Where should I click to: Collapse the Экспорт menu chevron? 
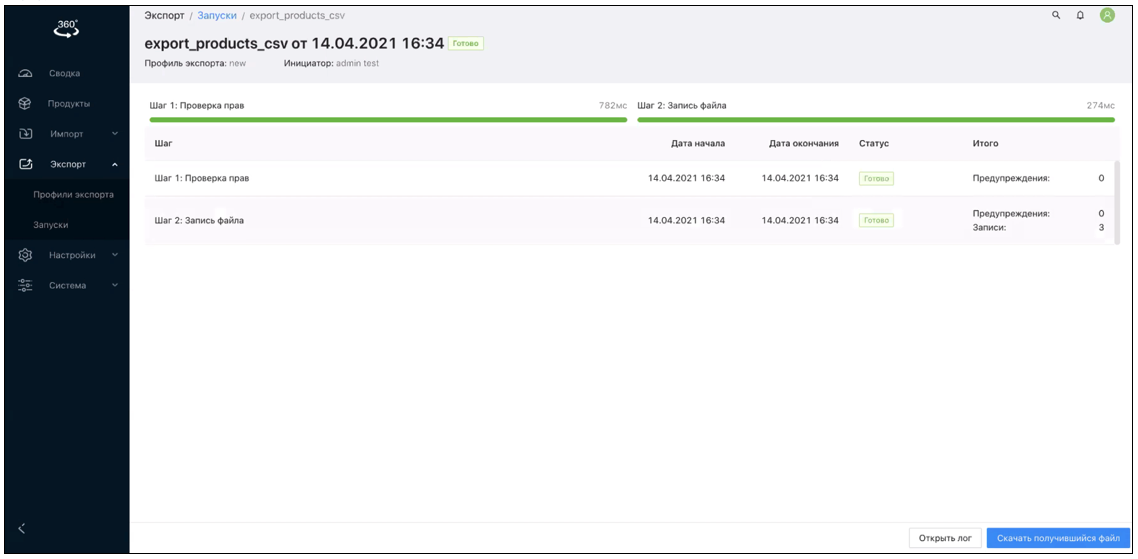click(115, 164)
